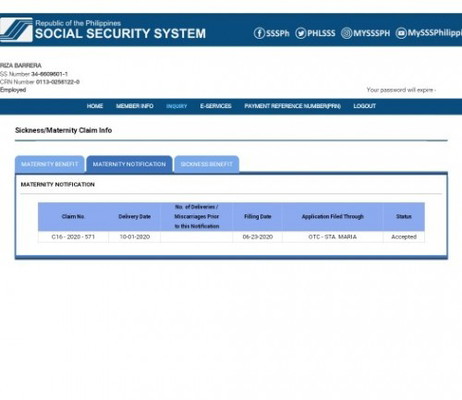Click the Claim No. column header
The height and width of the screenshot is (400, 462).
coord(73,217)
